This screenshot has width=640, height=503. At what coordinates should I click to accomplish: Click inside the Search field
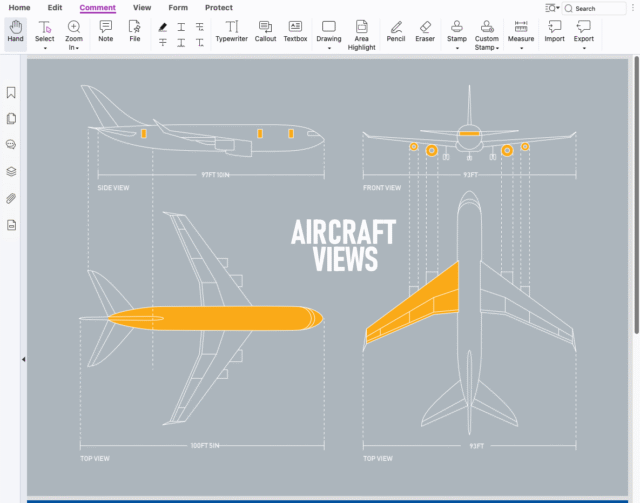click(x=594, y=8)
